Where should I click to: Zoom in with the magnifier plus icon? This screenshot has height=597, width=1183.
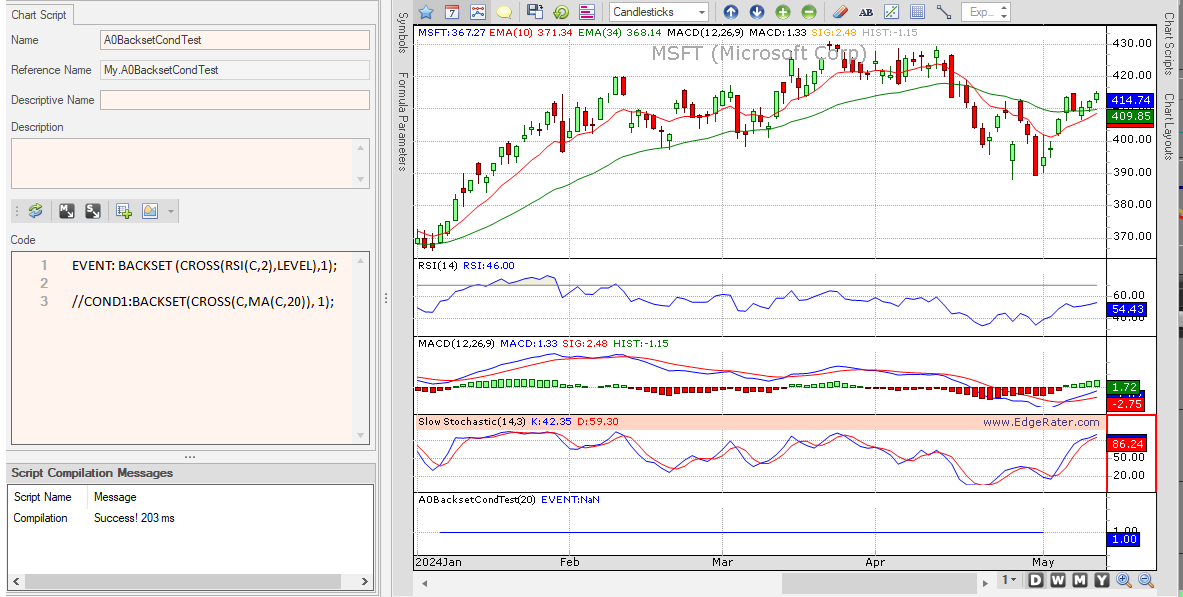(1124, 580)
